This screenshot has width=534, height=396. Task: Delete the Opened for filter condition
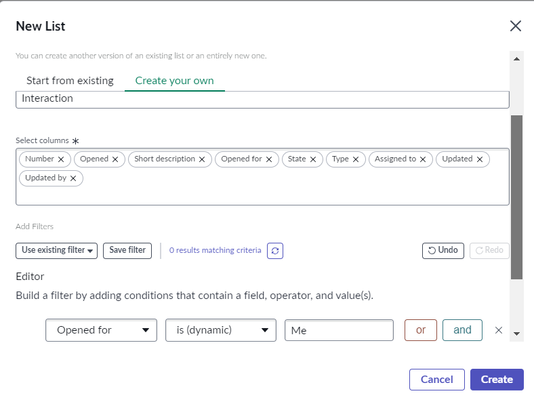click(x=499, y=330)
